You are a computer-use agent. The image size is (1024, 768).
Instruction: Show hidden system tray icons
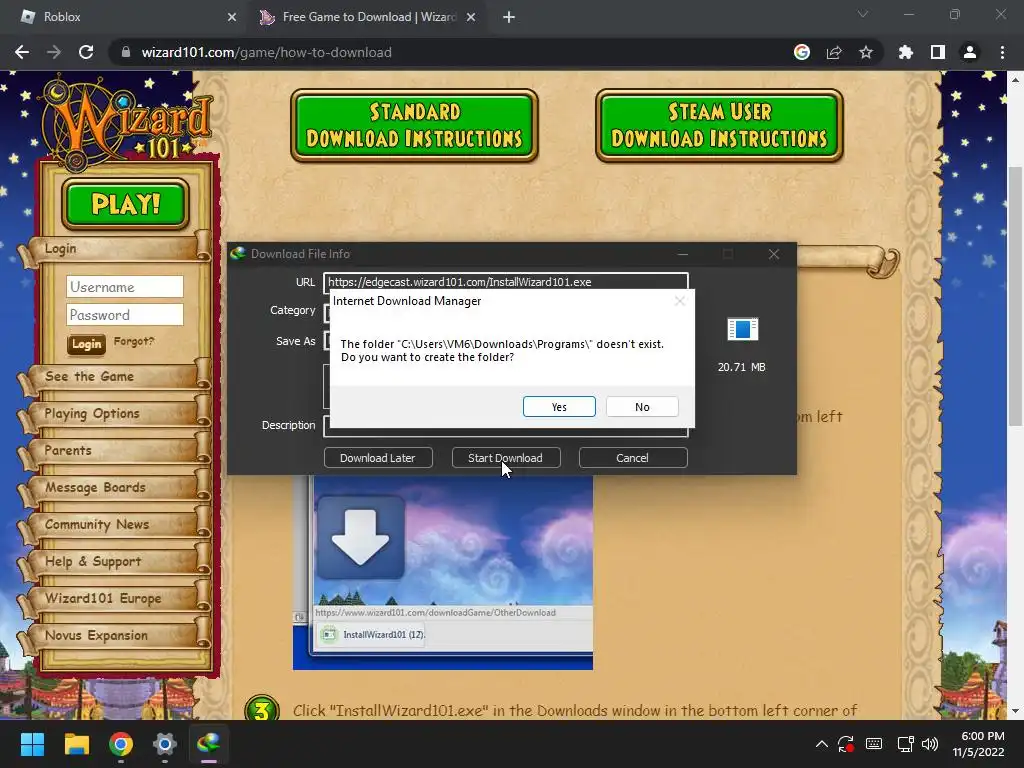pyautogui.click(x=822, y=744)
